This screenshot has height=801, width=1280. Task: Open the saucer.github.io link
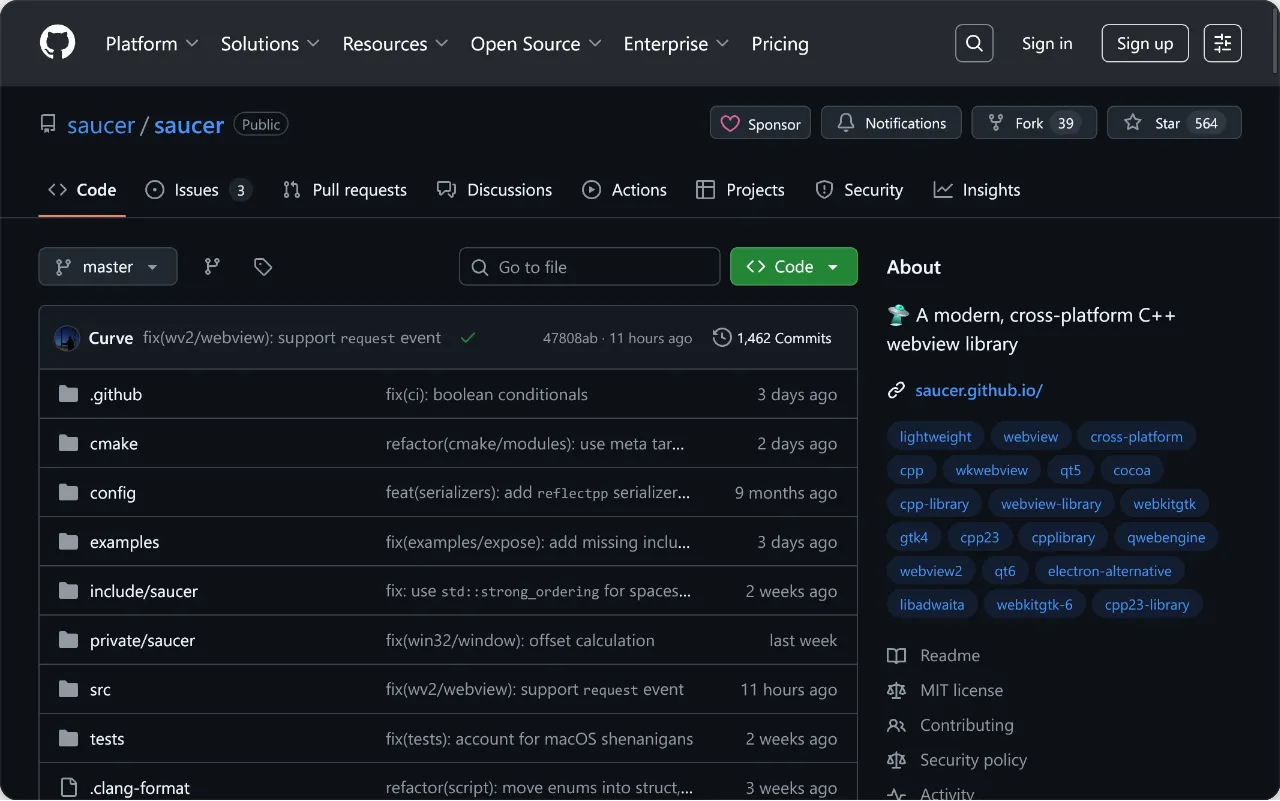tap(978, 390)
